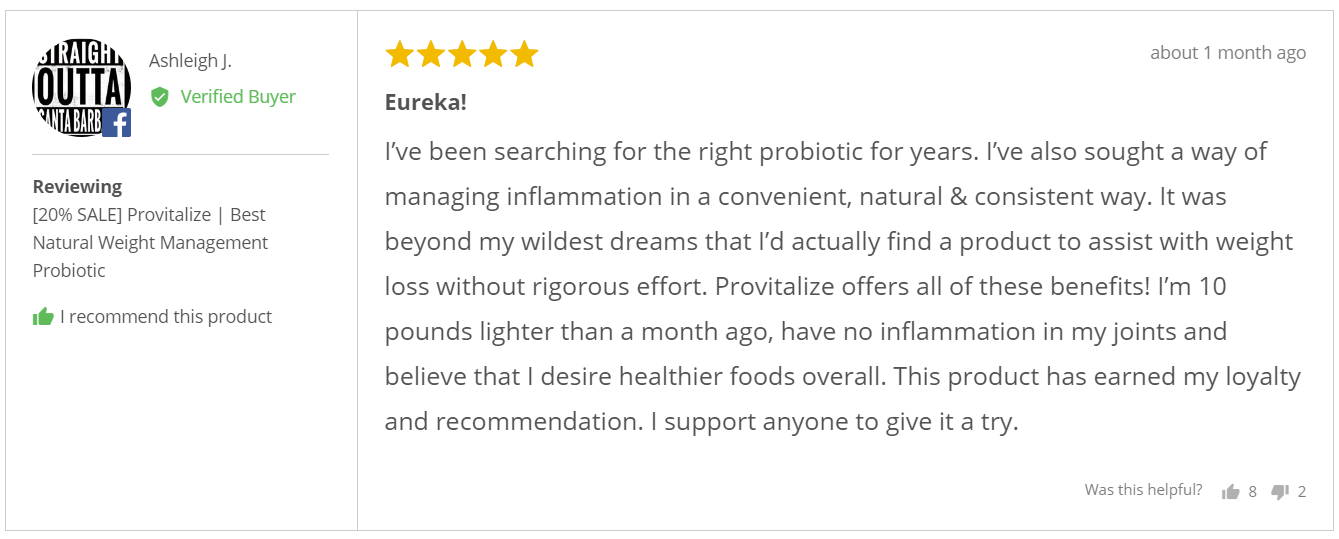This screenshot has height=539, width=1339.
Task: Click the thumbs up helpful icon
Action: (1231, 491)
